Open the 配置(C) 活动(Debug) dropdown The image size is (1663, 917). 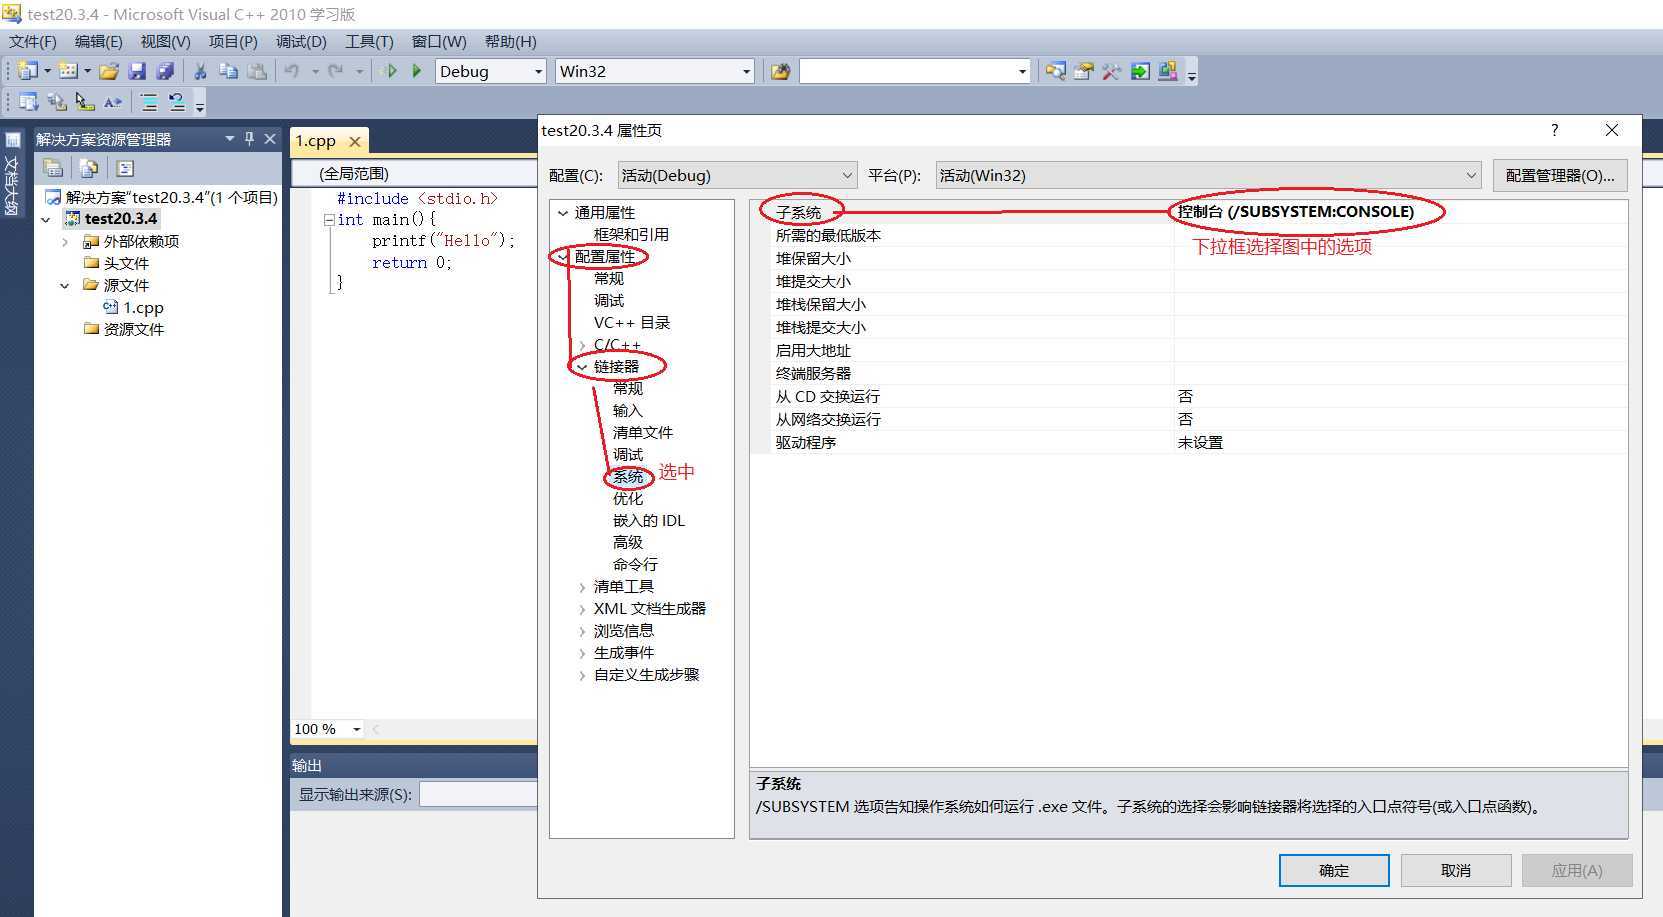pyautogui.click(x=846, y=175)
